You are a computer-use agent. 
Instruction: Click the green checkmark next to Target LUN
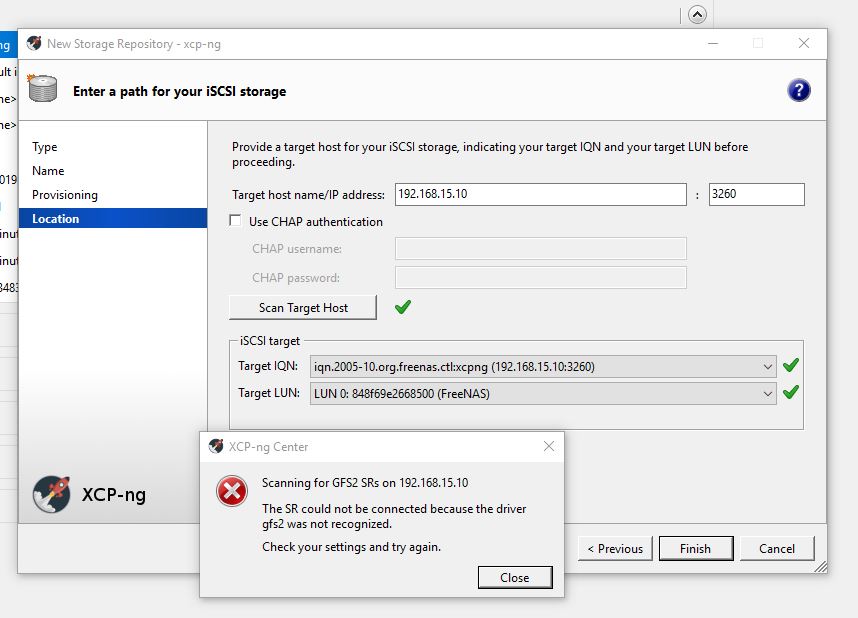[x=791, y=392]
